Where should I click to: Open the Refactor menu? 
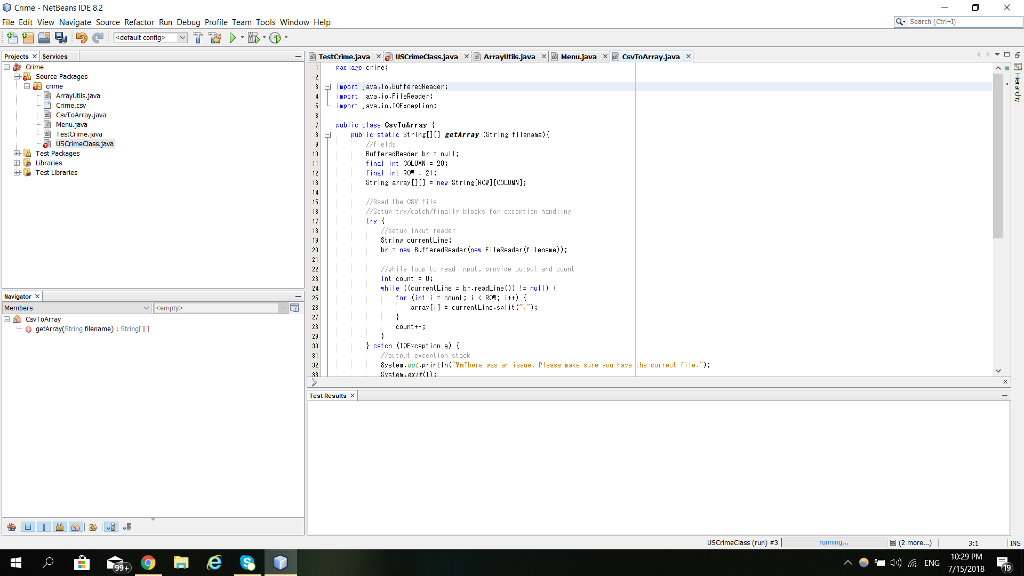pyautogui.click(x=139, y=22)
